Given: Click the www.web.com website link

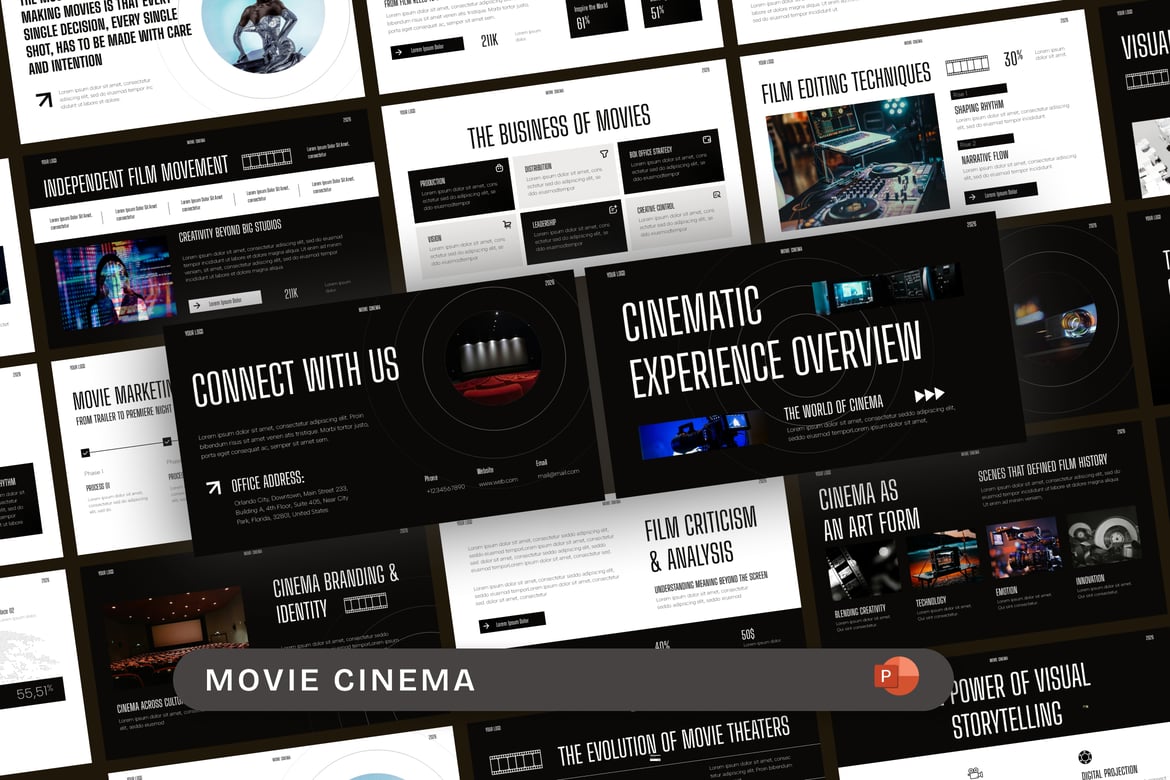Looking at the screenshot, I should [498, 481].
